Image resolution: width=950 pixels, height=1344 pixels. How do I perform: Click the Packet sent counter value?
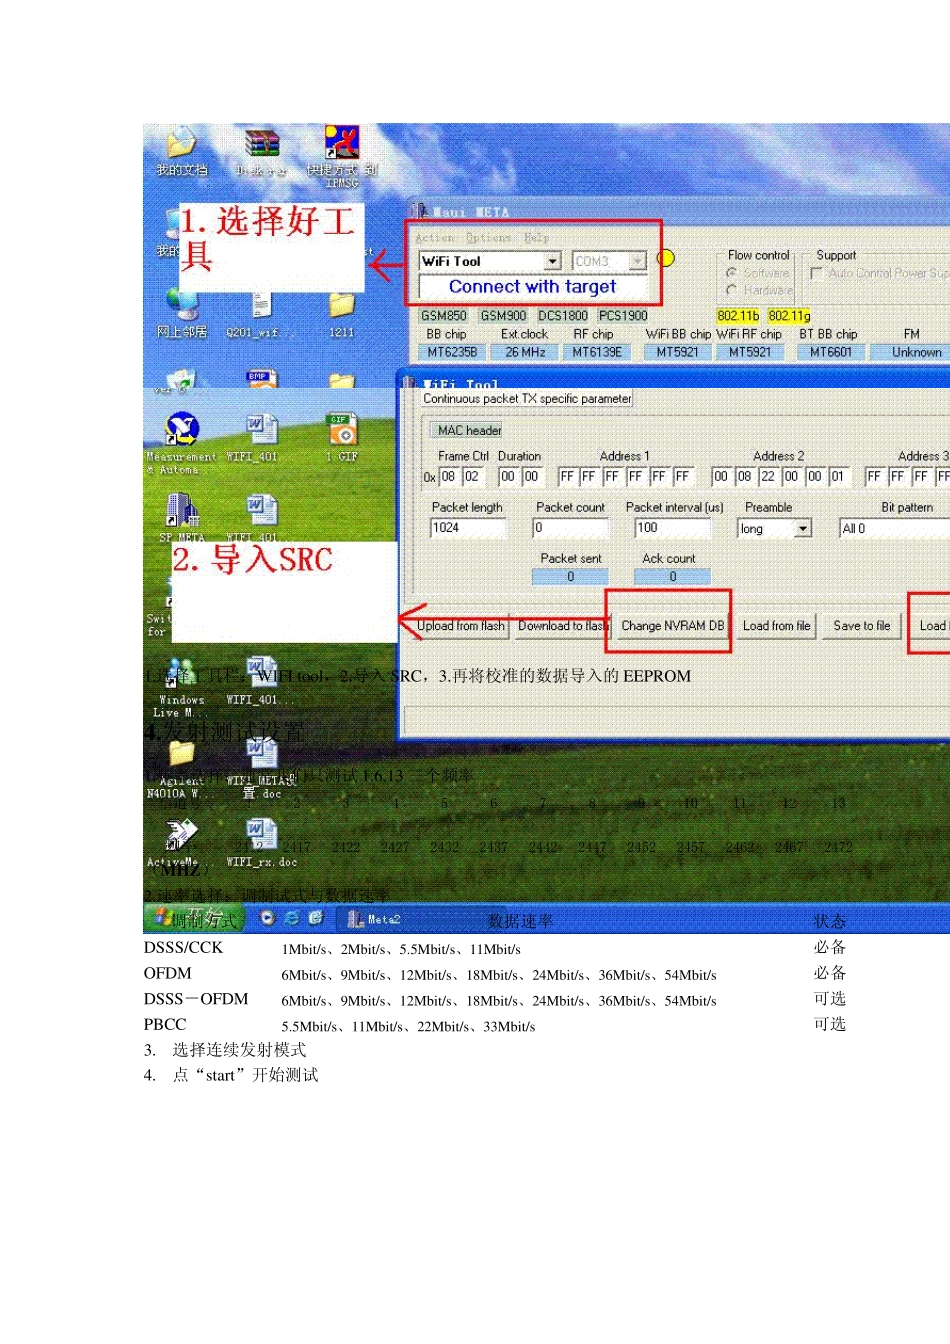point(571,577)
